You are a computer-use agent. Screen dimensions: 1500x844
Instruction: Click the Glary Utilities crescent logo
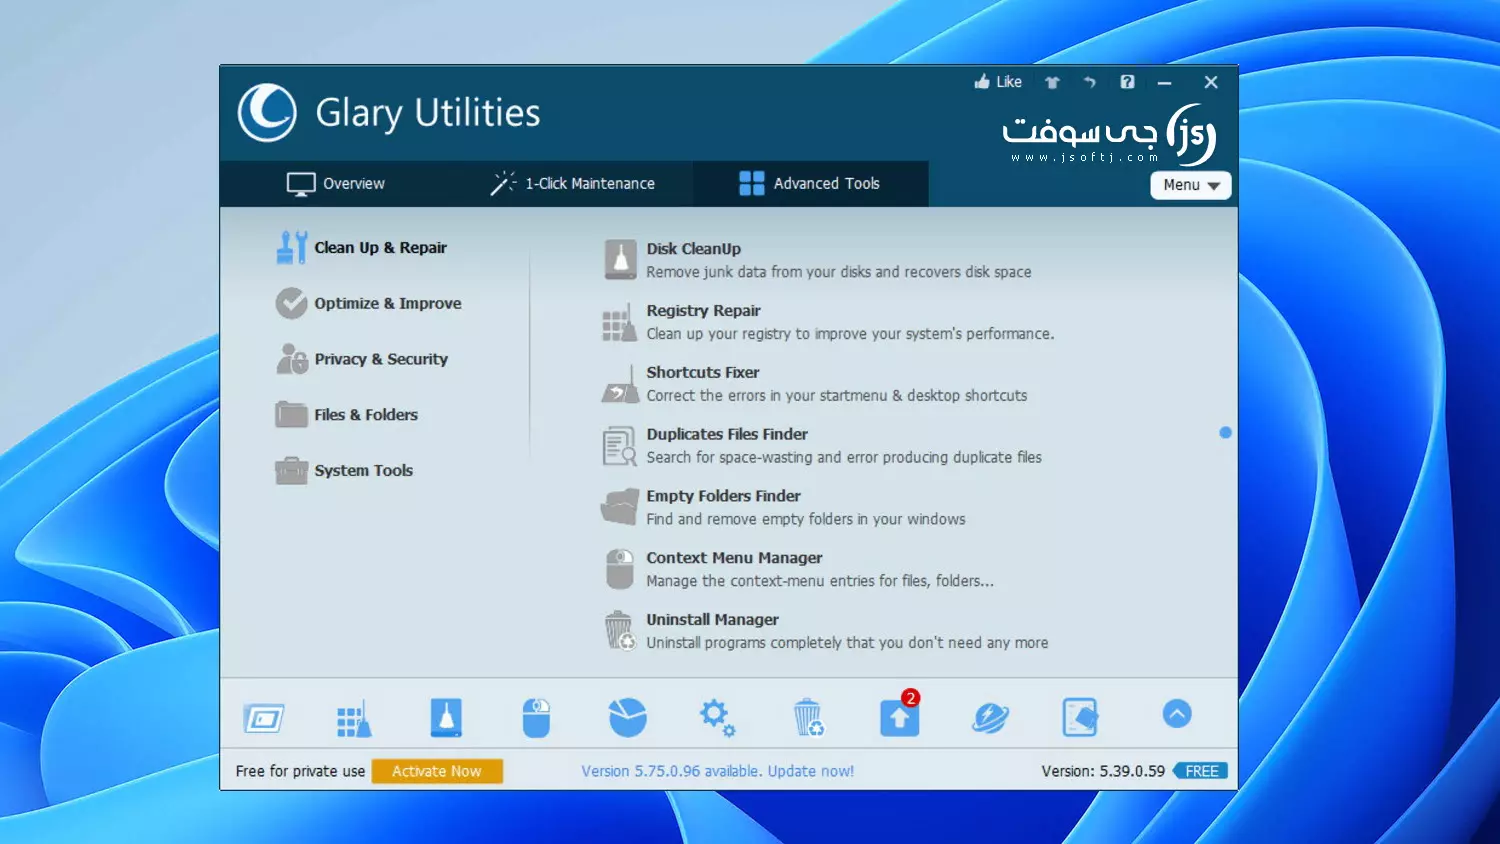click(x=267, y=112)
